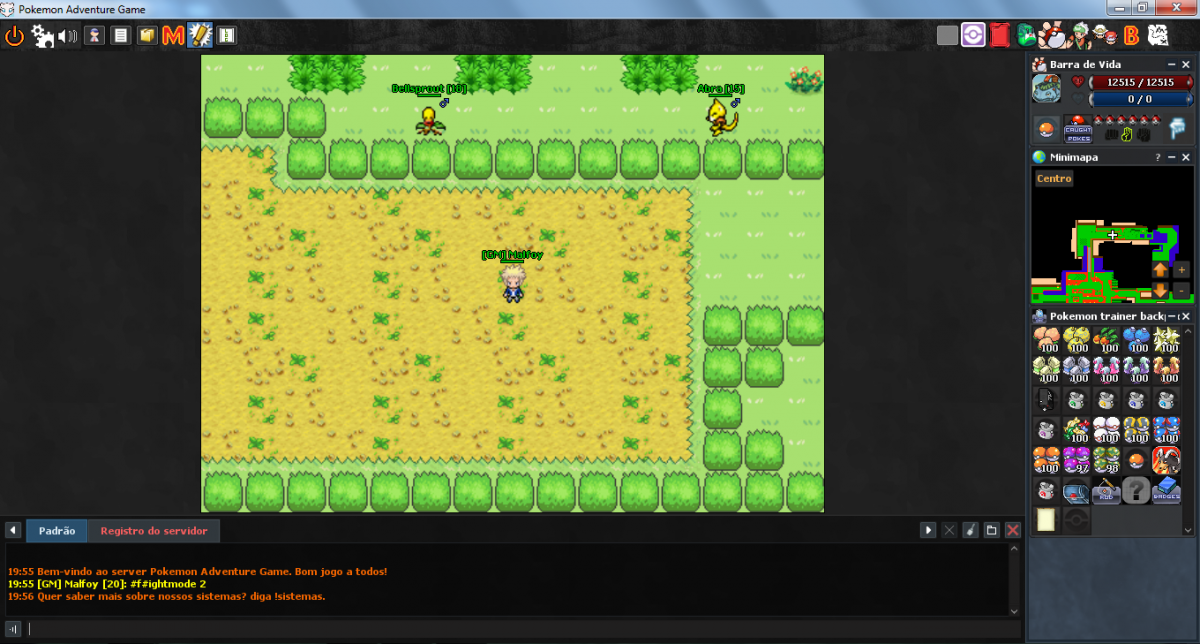Select the Ultra Ball stack in backpack
Viewport: 1200px width, 644px height.
point(1137,431)
